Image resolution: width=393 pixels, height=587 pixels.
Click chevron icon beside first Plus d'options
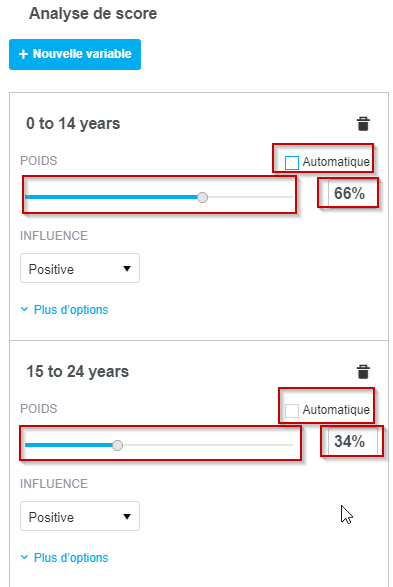pos(24,309)
